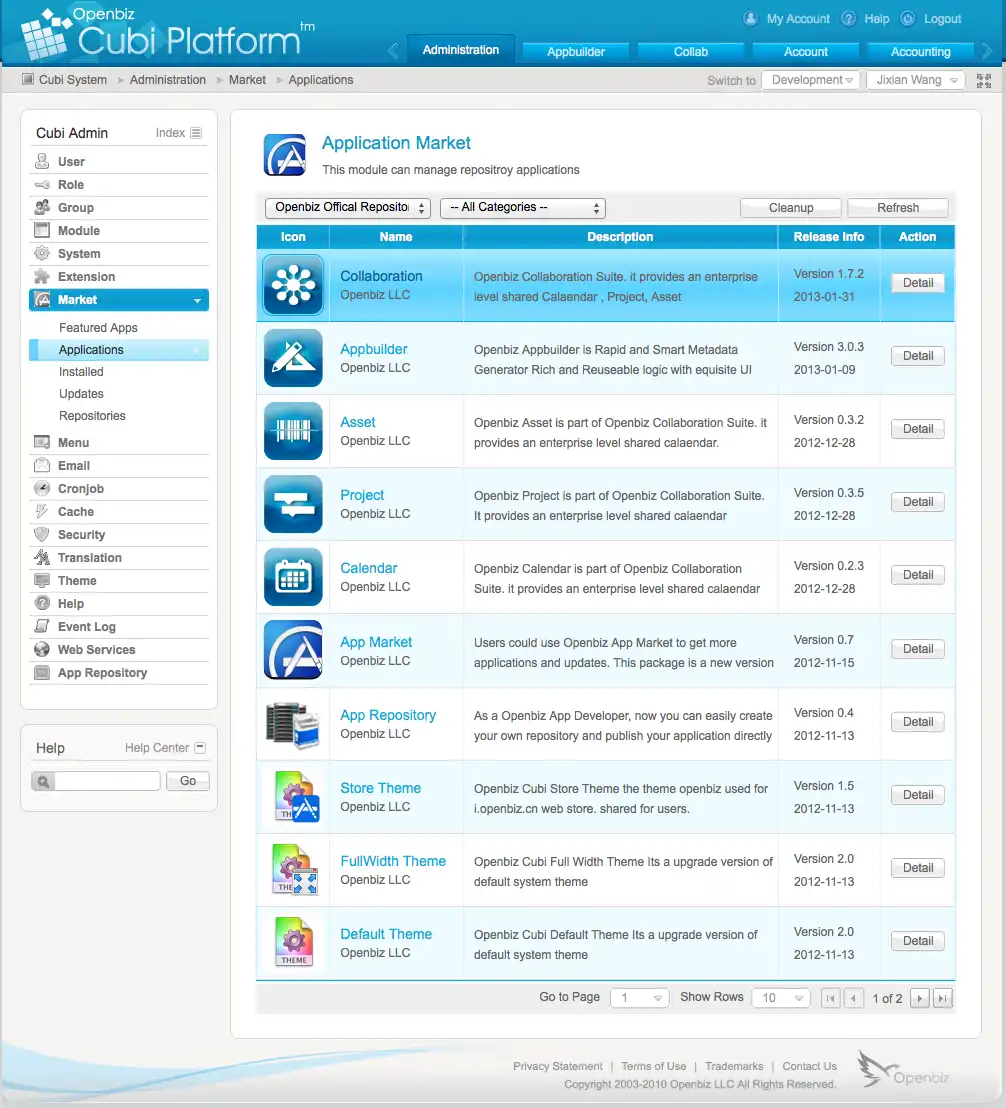Switch to the Accounting tab
1006x1108 pixels.
pos(921,52)
